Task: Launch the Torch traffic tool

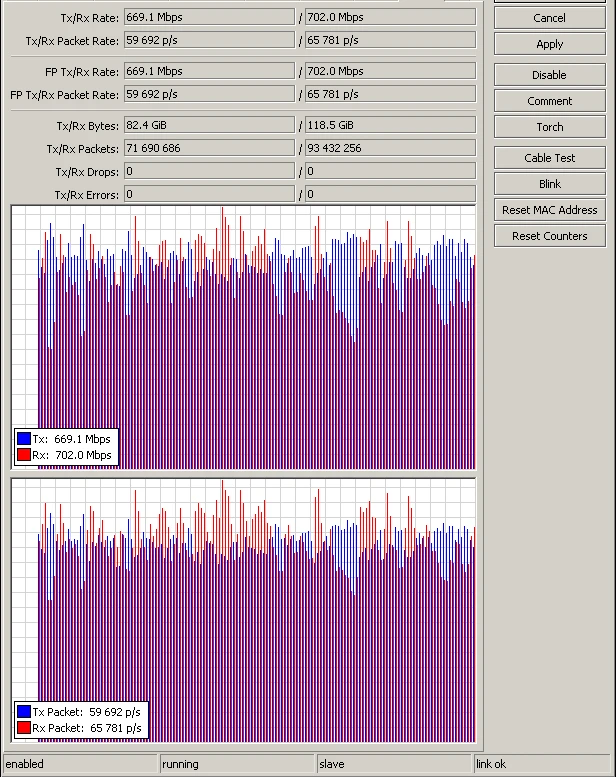Action: pos(549,127)
